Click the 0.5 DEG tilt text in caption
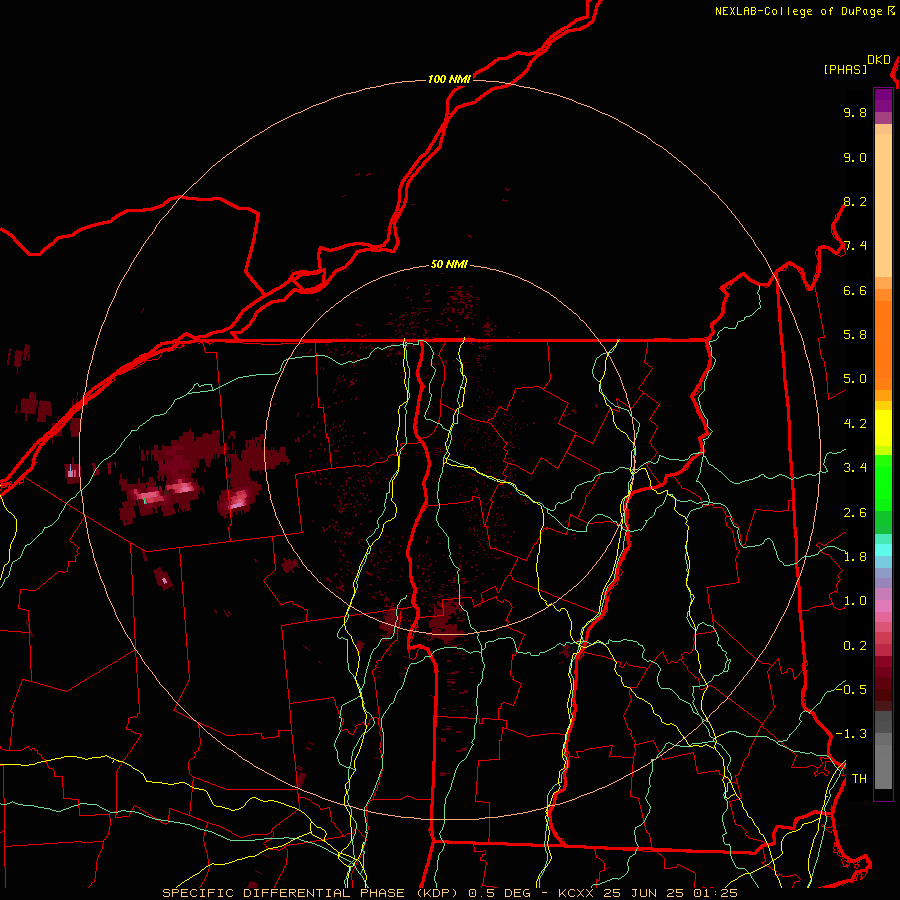 coord(499,893)
